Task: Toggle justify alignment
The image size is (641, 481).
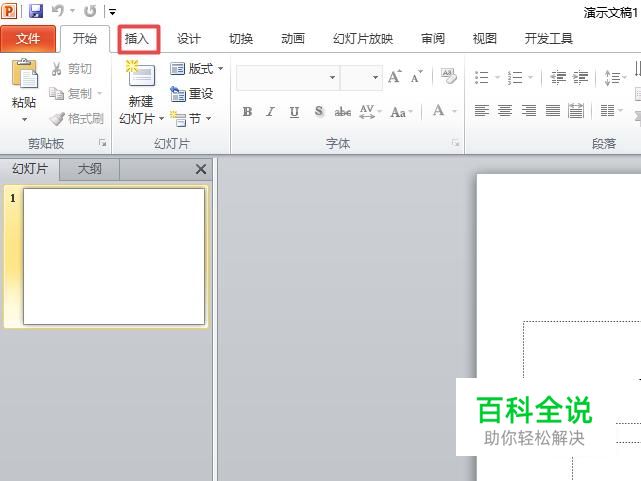Action: 552,110
